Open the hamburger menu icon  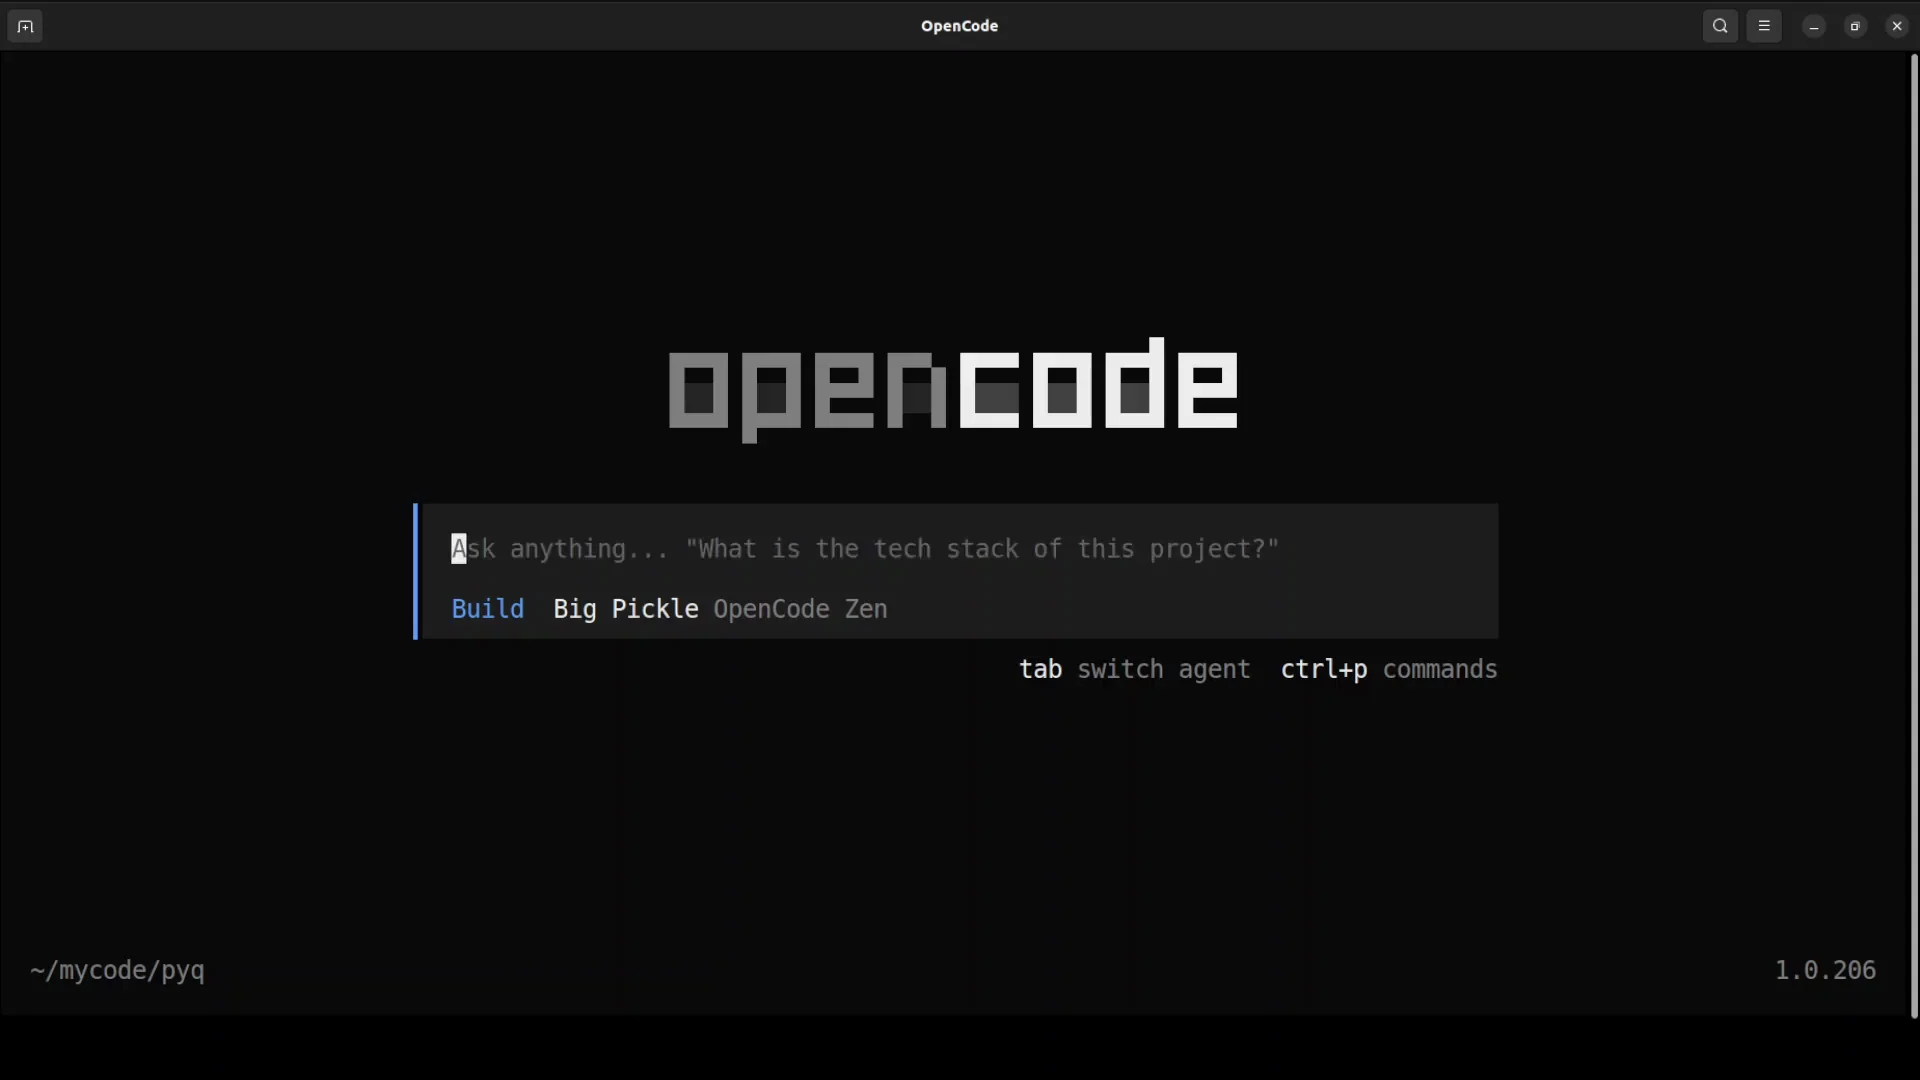tap(1764, 26)
